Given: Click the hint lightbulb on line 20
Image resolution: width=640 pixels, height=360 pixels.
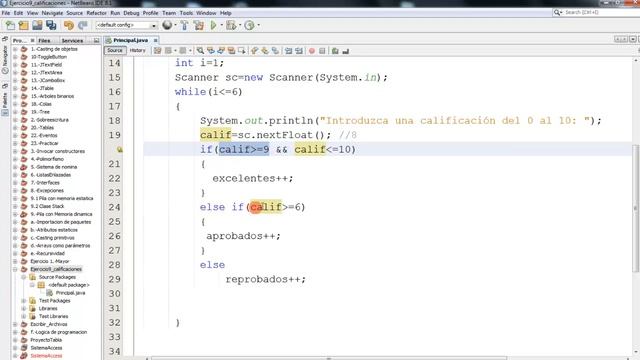Looking at the screenshot, I should click(120, 150).
